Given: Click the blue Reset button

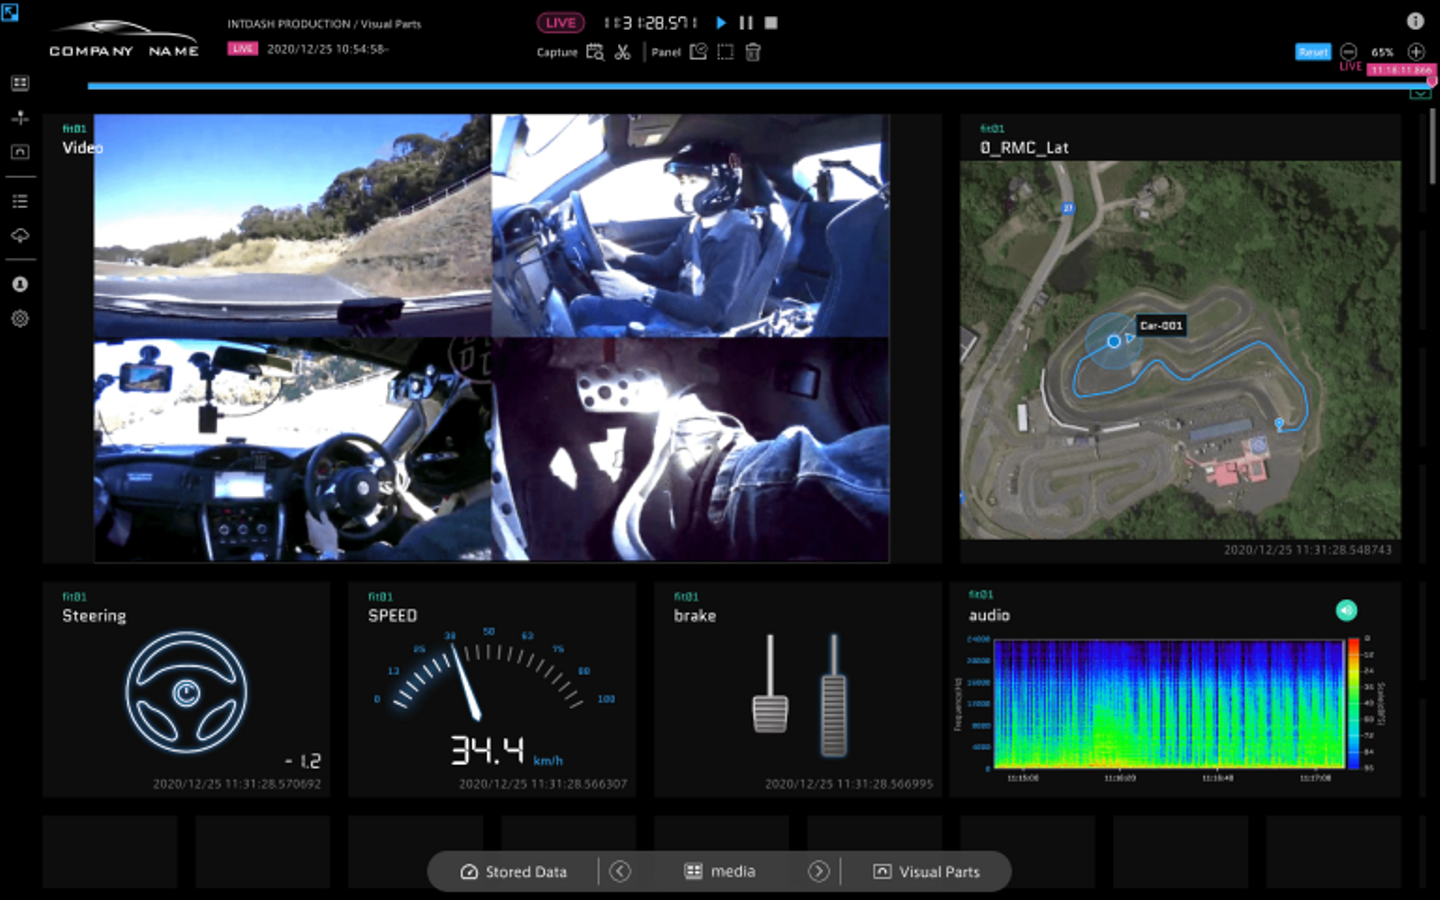Looking at the screenshot, I should pyautogui.click(x=1313, y=52).
